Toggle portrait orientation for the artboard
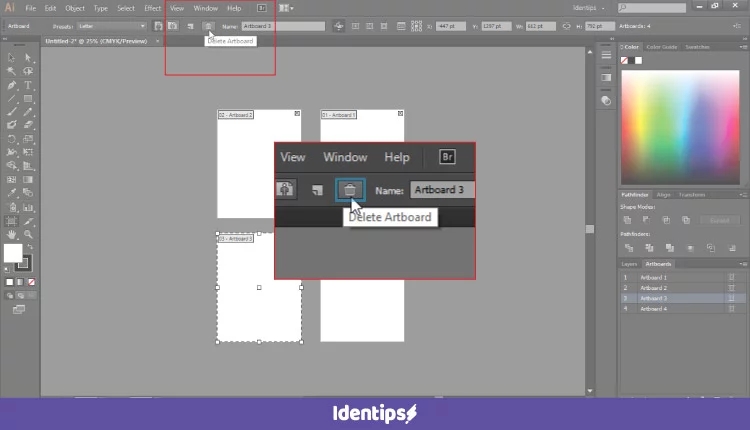The height and width of the screenshot is (430, 750). 158,25
